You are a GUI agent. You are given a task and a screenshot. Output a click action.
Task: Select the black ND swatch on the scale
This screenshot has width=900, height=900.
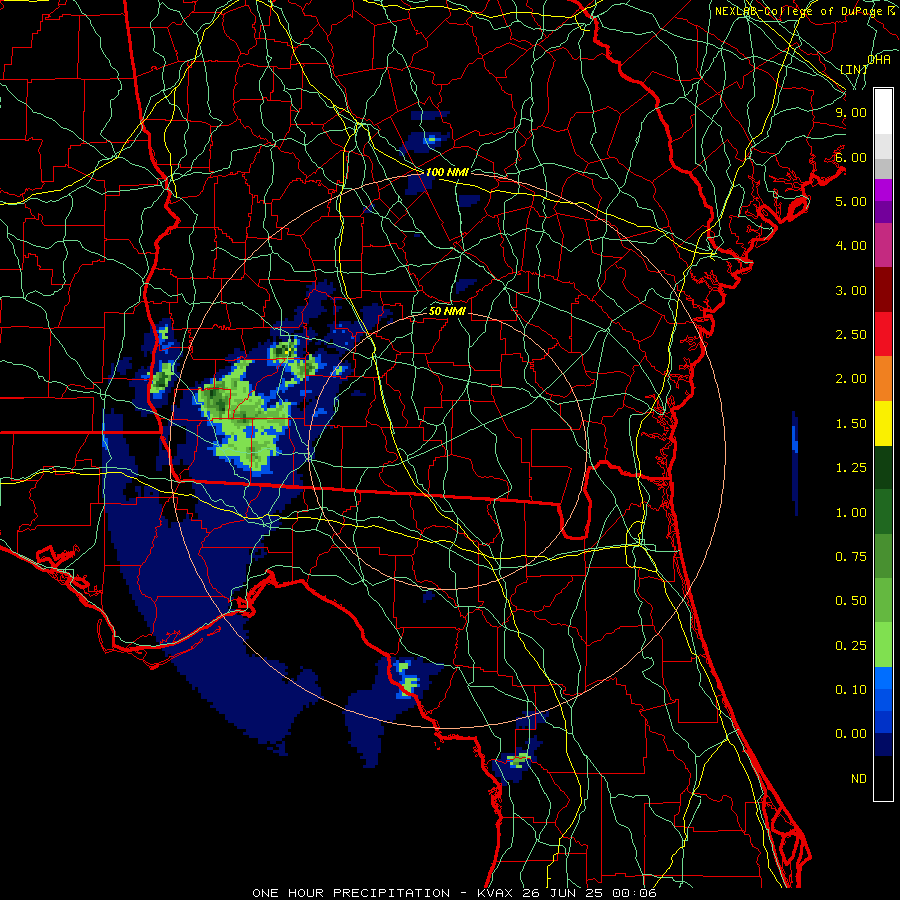(x=883, y=778)
